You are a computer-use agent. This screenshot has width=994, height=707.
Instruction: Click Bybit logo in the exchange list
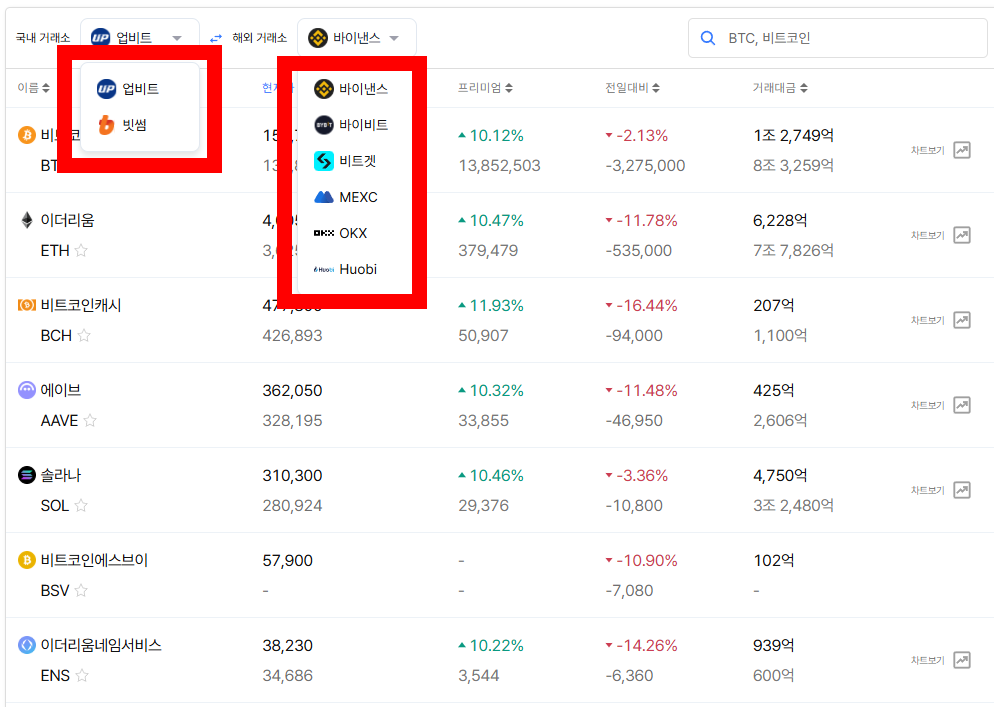click(324, 125)
